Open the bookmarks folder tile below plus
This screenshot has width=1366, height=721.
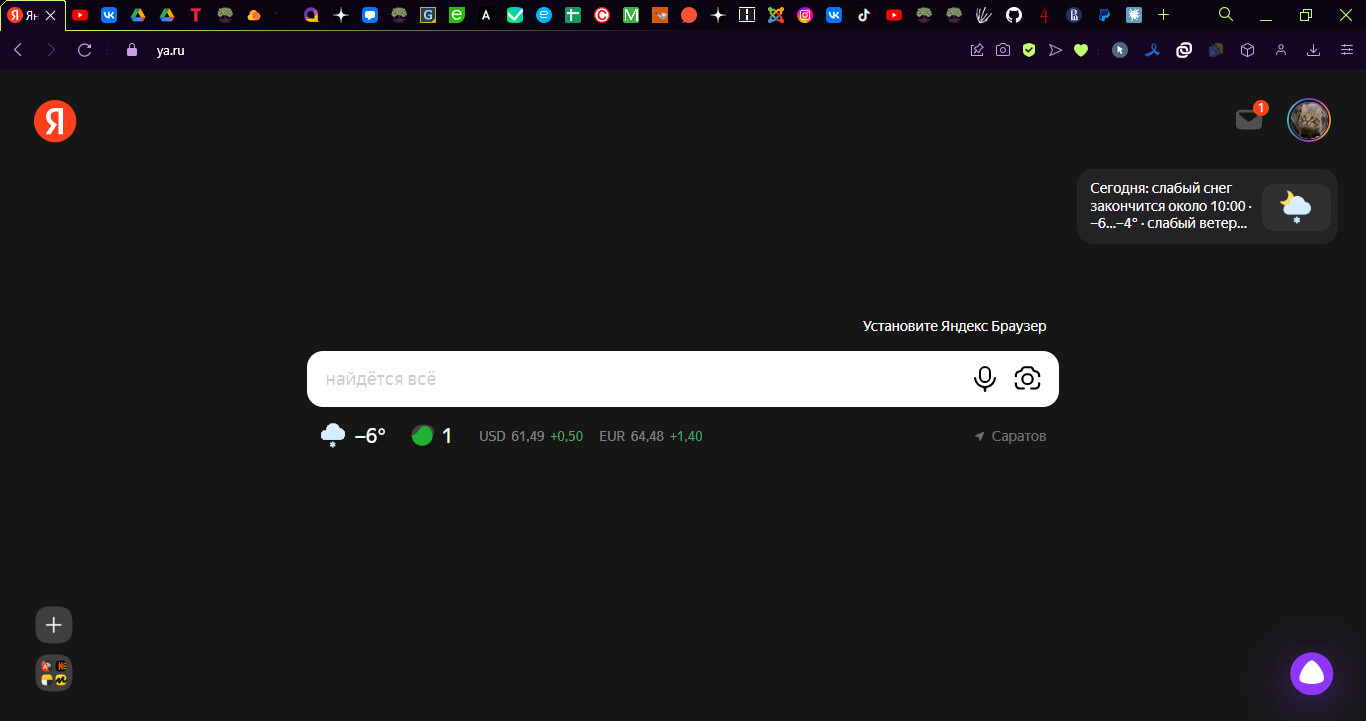pyautogui.click(x=54, y=673)
